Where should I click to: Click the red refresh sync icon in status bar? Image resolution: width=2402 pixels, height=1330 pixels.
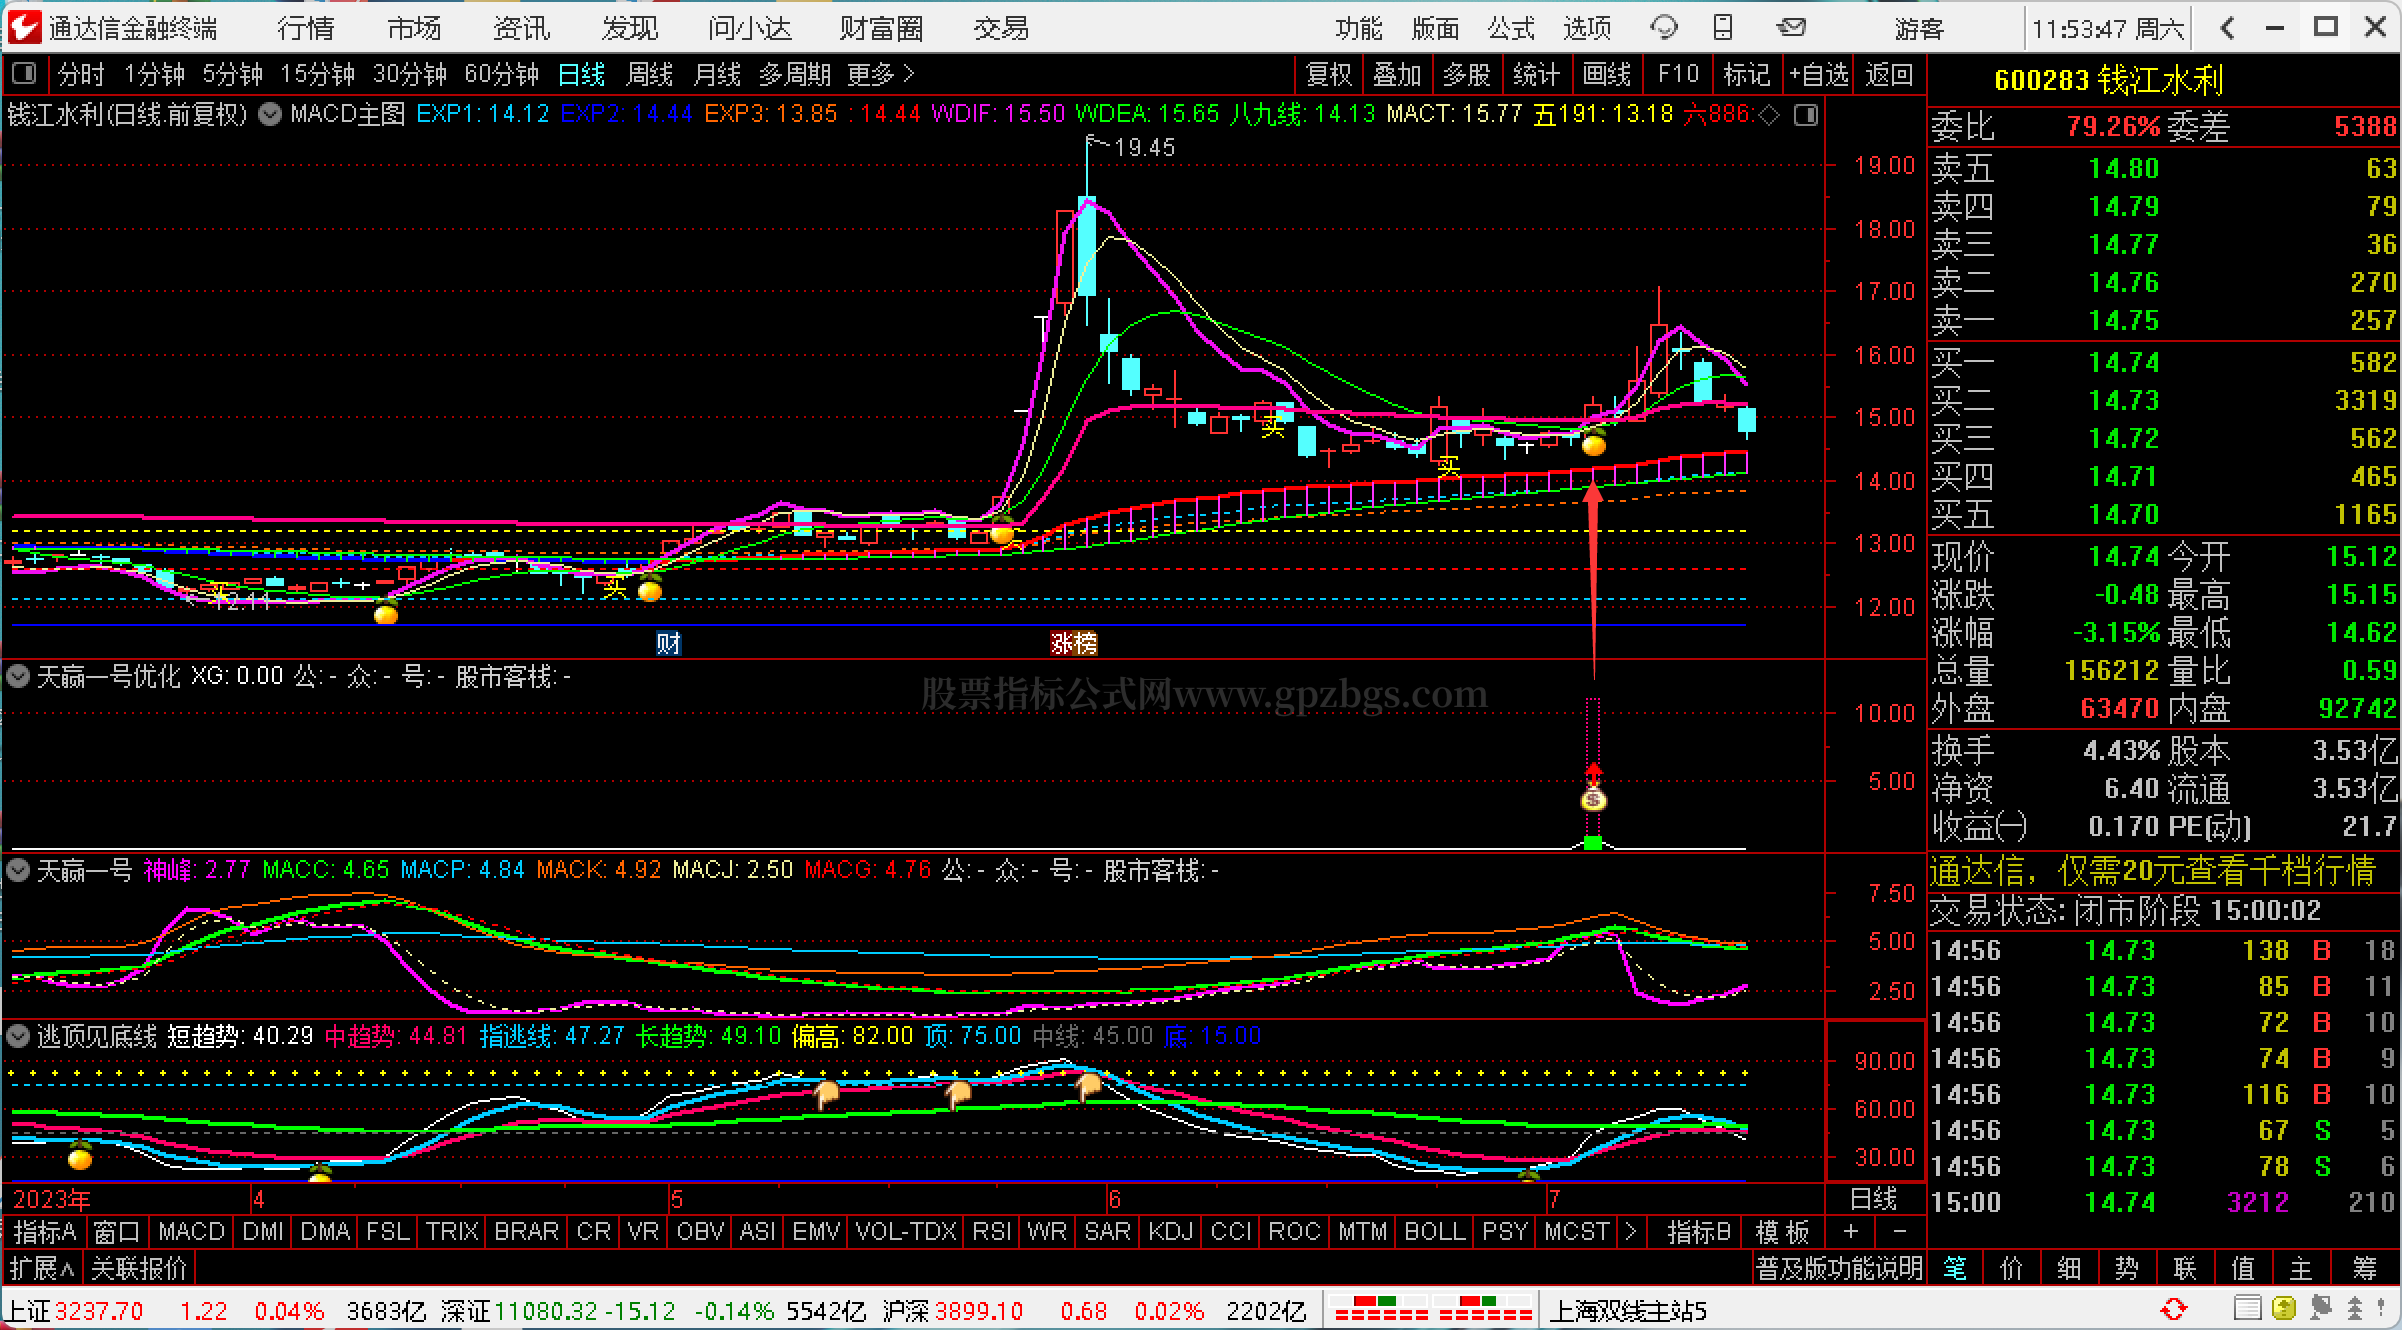(2174, 1309)
